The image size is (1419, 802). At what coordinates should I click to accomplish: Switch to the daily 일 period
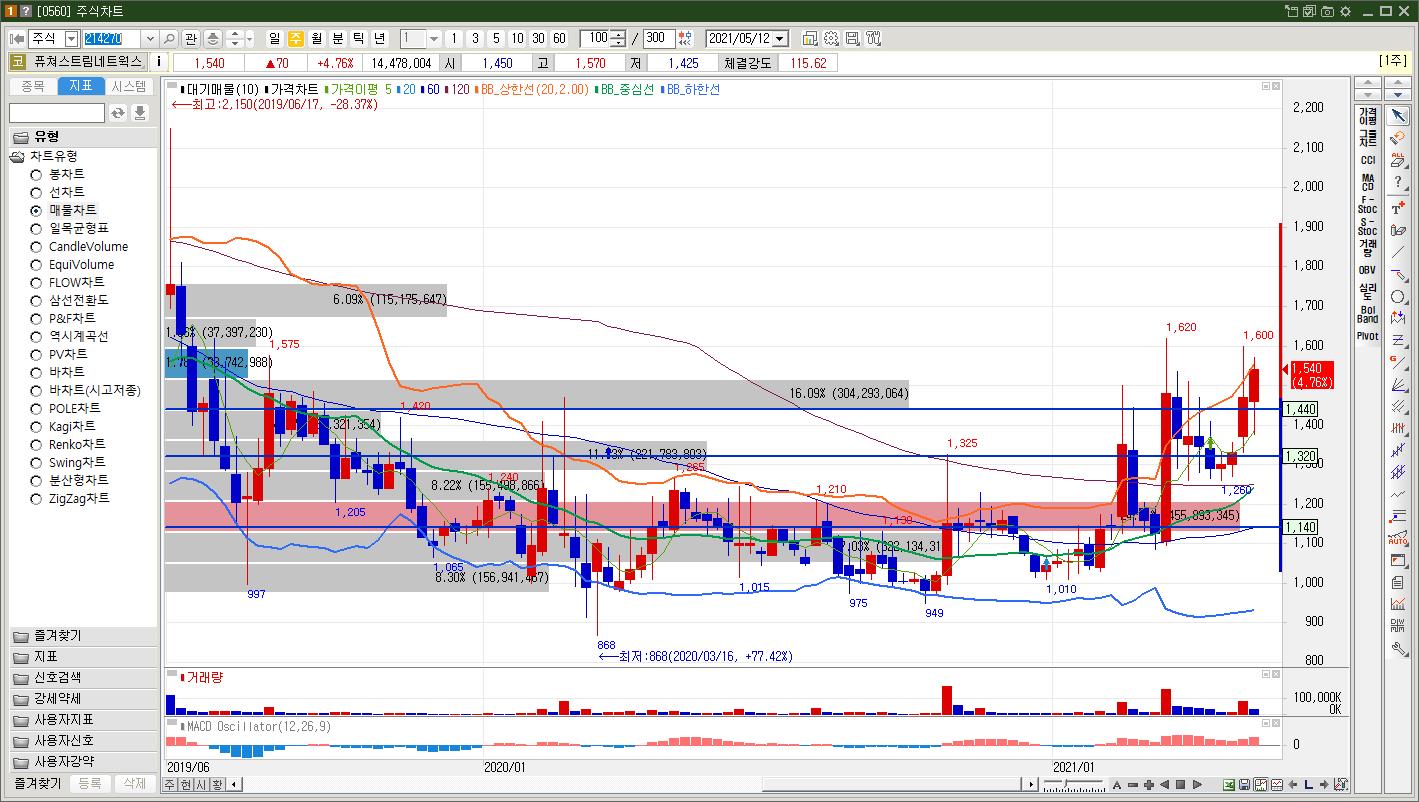click(x=275, y=38)
